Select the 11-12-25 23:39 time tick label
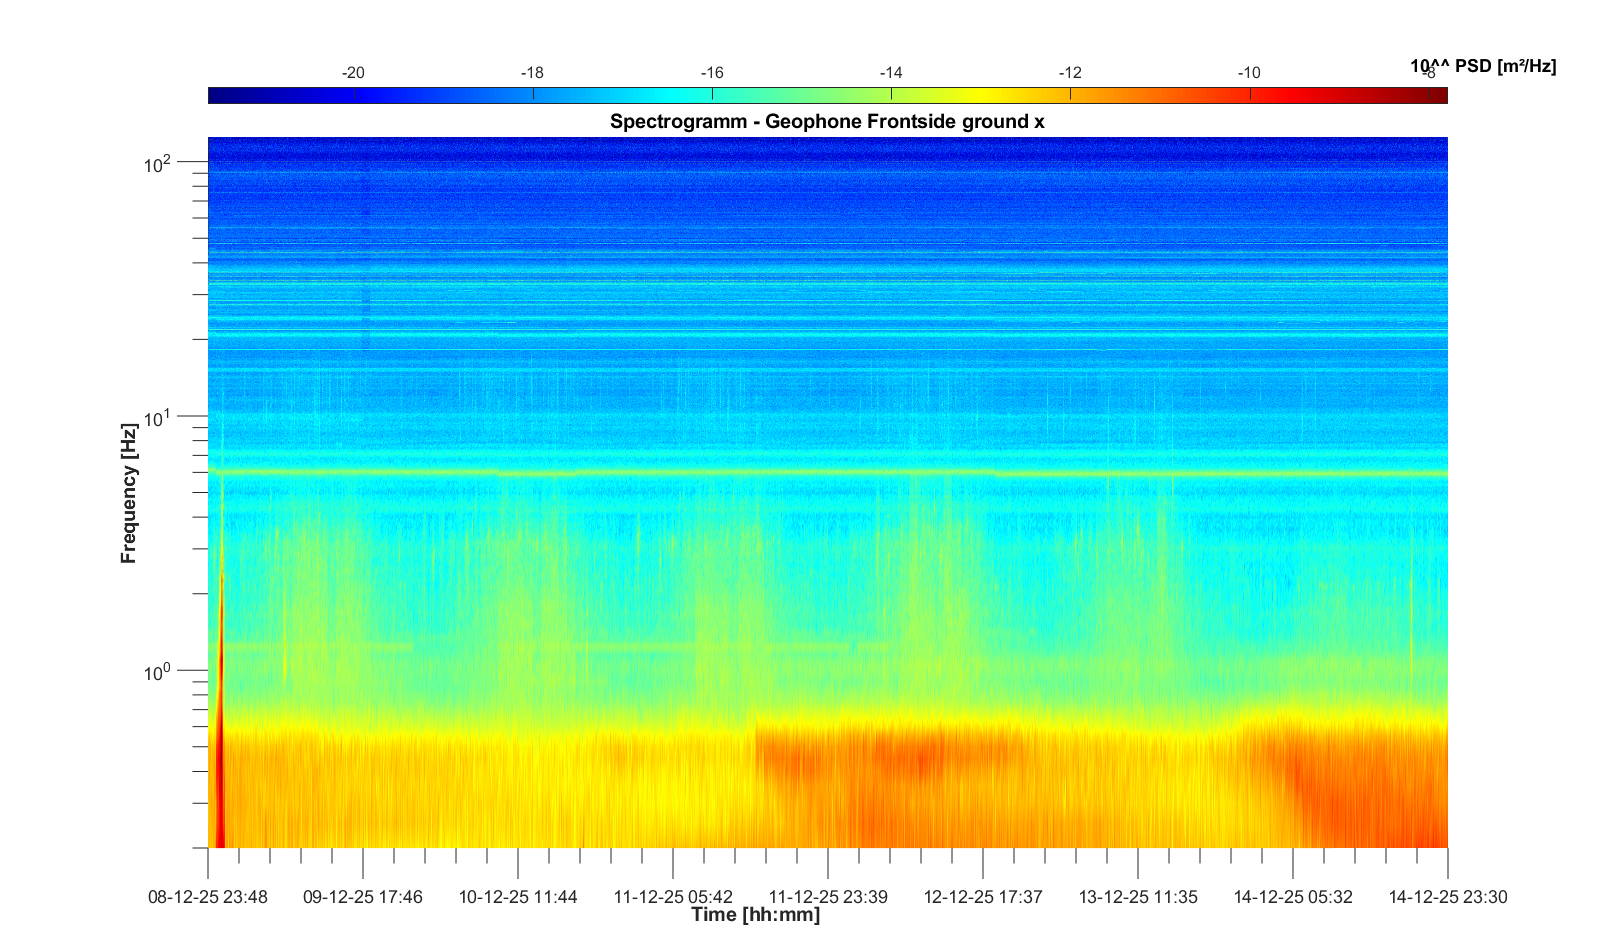This screenshot has height=944, width=1600. pos(827,897)
